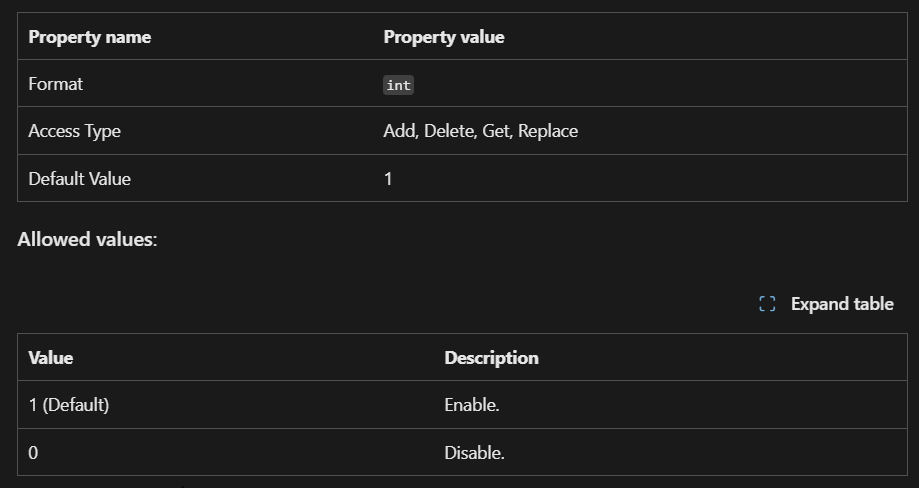Select the Property name column header
The width and height of the screenshot is (919, 488).
(x=89, y=37)
